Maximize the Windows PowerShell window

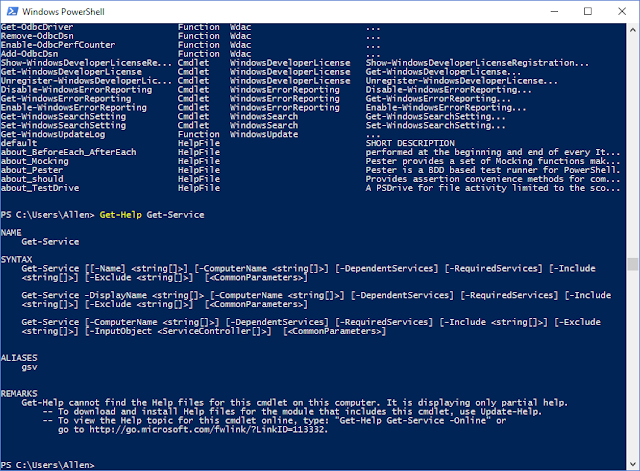pyautogui.click(x=588, y=11)
